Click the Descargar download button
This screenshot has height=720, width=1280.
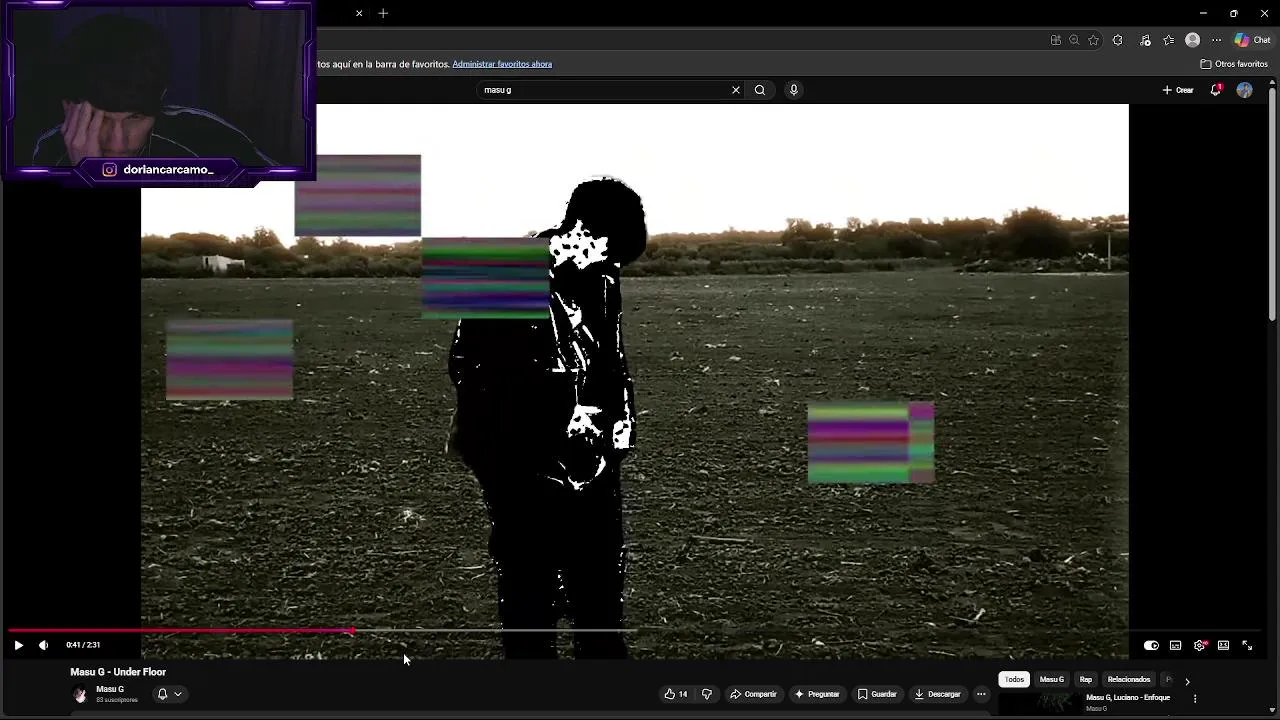(937, 694)
